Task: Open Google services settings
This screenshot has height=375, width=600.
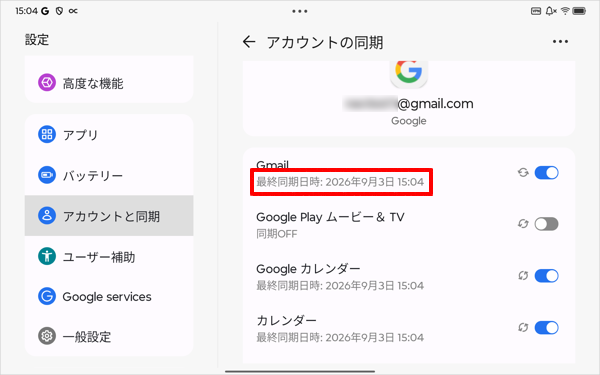Action: (109, 296)
